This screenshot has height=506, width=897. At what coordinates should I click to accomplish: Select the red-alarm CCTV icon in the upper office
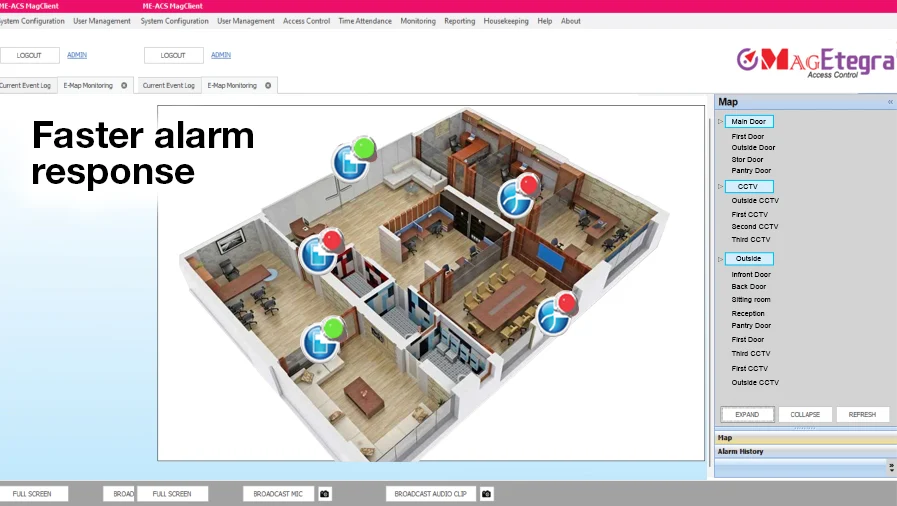point(517,197)
